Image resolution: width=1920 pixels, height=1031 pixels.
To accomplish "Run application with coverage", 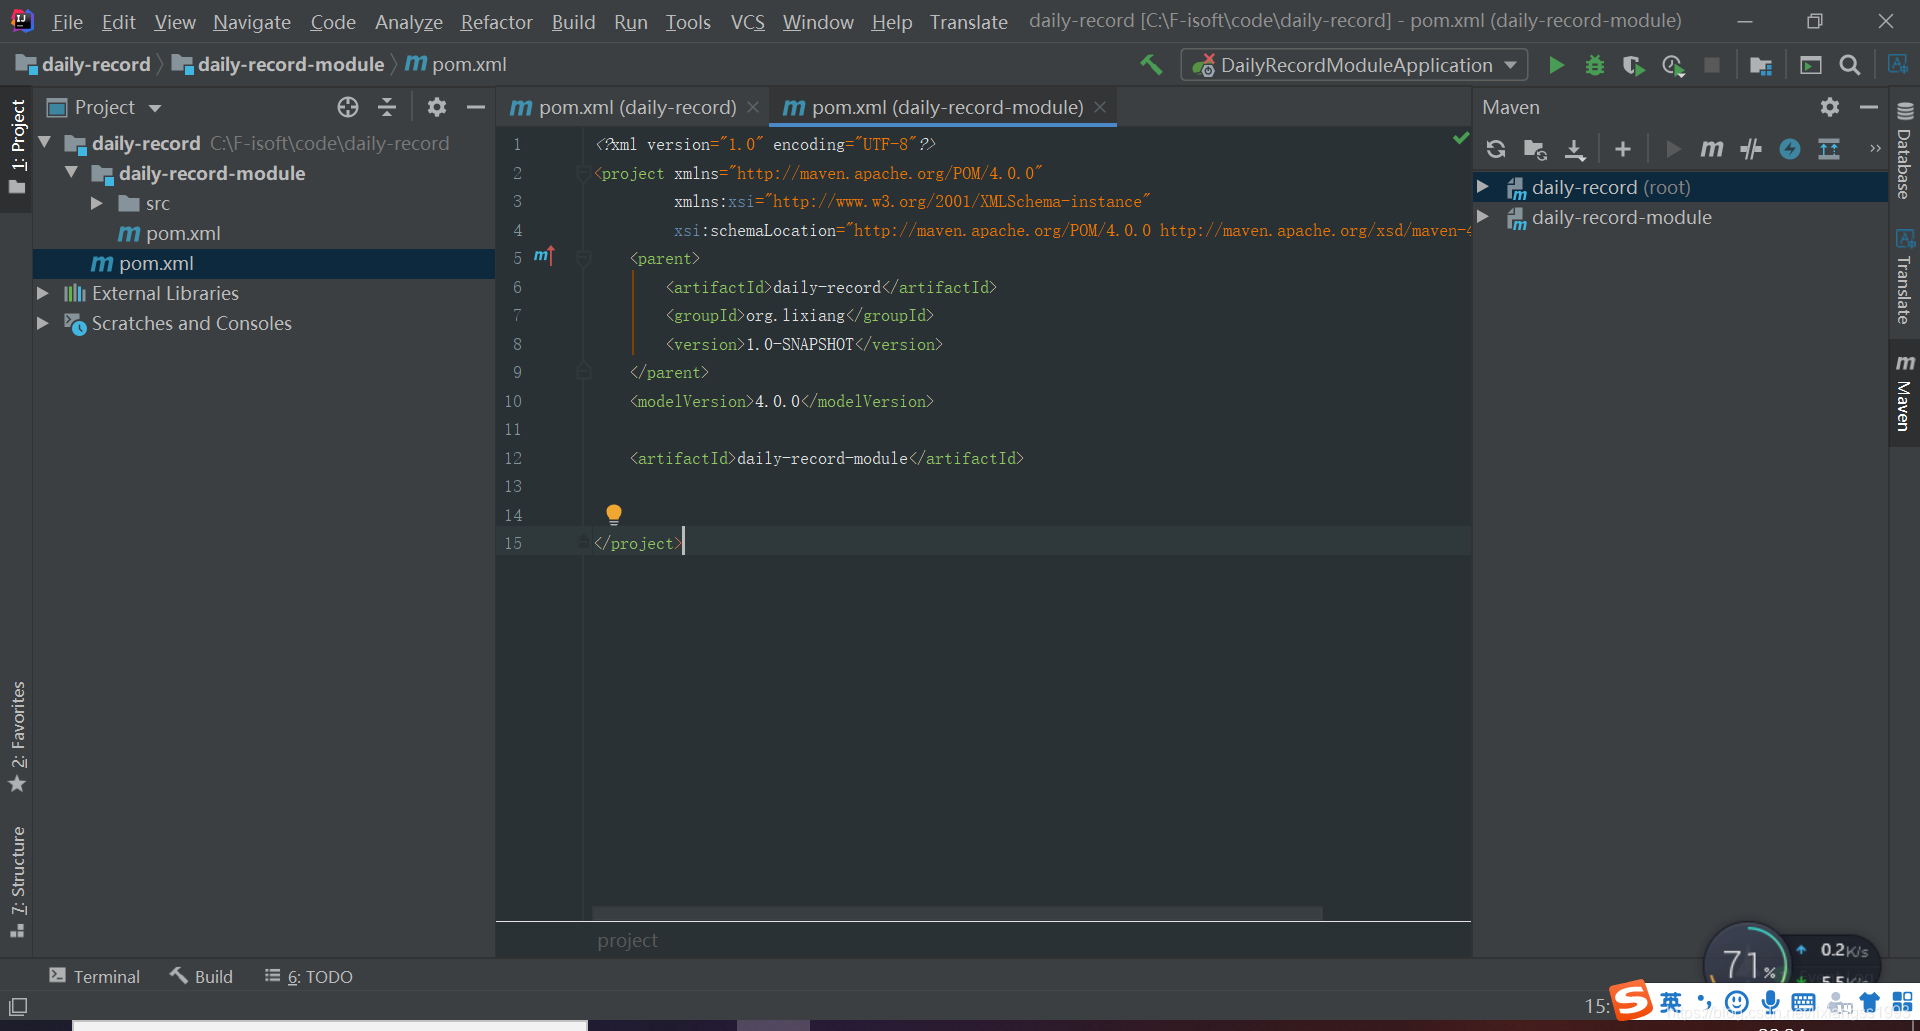I will pyautogui.click(x=1633, y=65).
